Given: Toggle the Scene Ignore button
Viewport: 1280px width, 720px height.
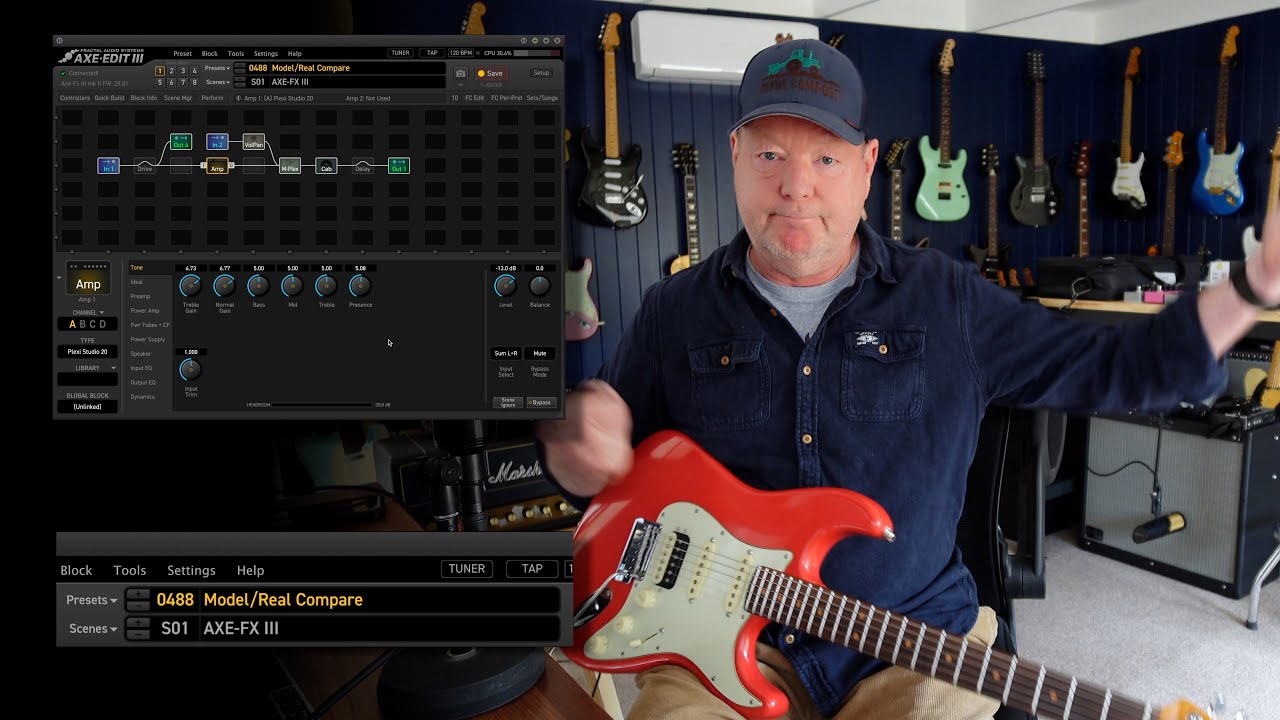Looking at the screenshot, I should 507,402.
